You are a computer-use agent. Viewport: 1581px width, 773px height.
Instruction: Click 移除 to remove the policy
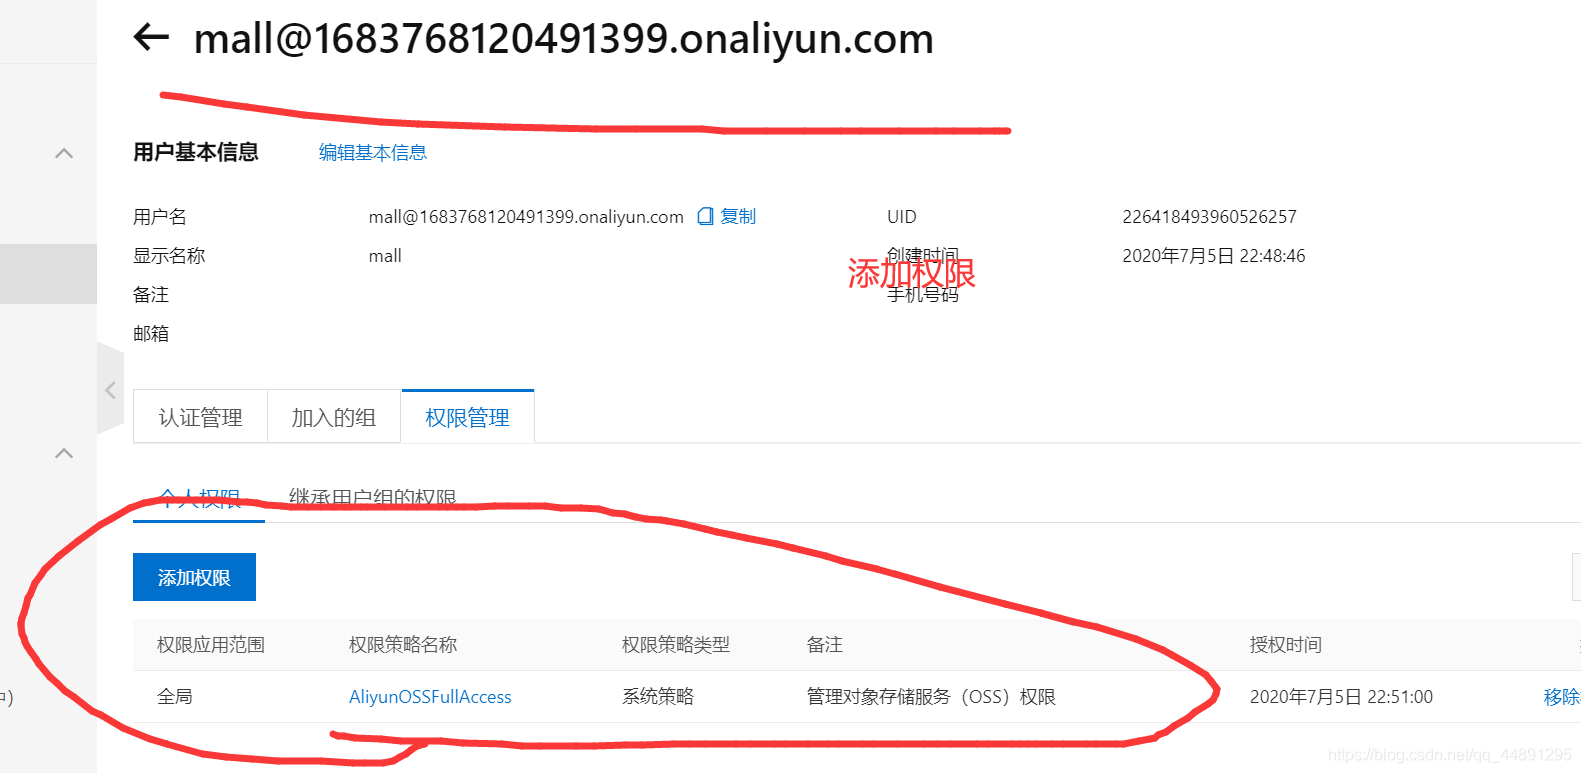[x=1561, y=697]
